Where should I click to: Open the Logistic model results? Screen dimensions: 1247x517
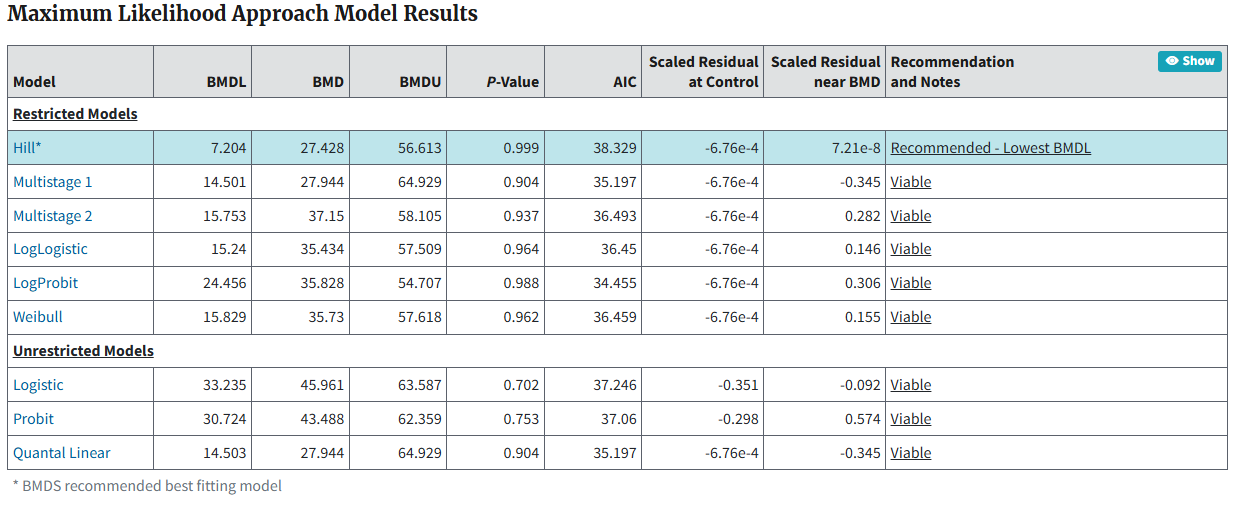tap(38, 385)
